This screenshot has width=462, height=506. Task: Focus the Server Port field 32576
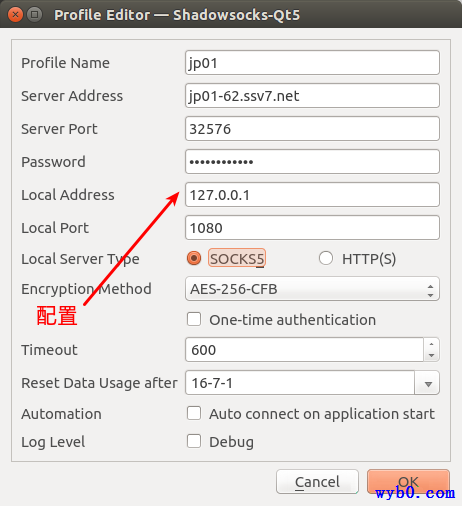coord(312,129)
